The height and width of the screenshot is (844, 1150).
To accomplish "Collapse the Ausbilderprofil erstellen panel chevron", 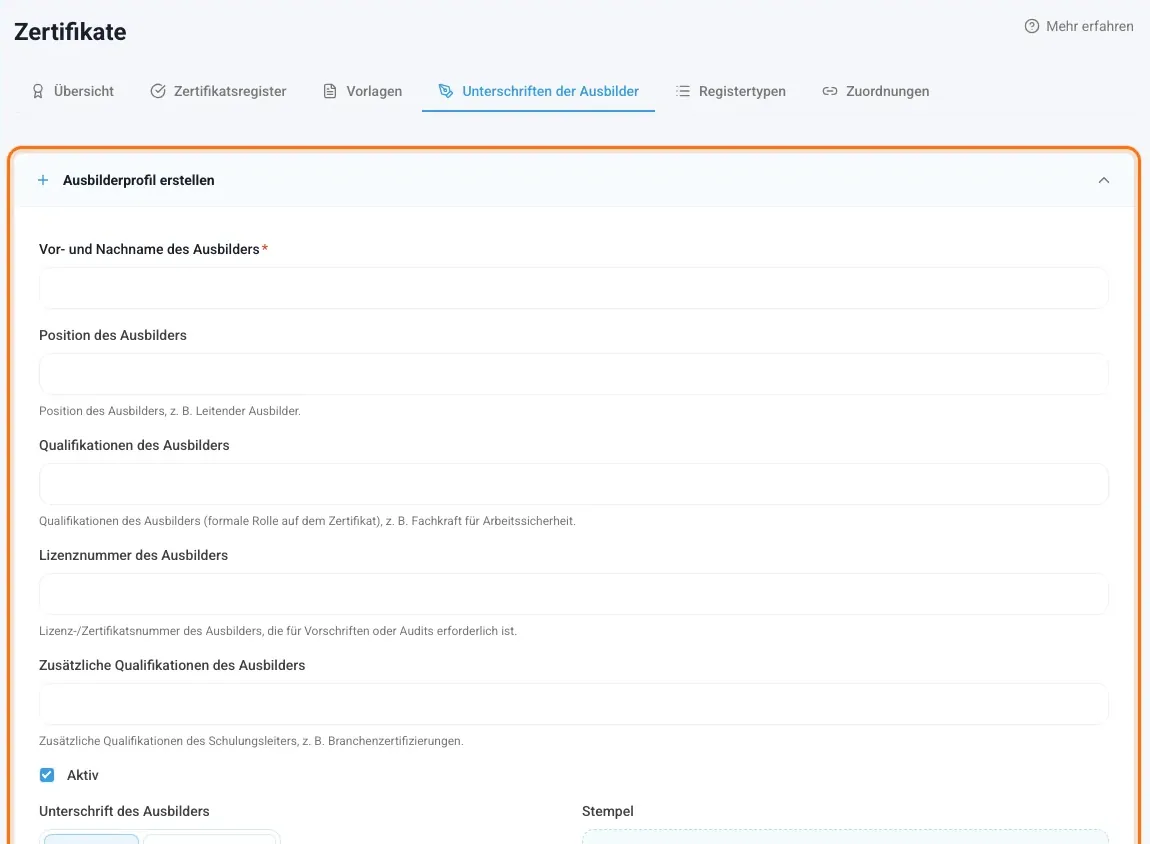I will (1104, 180).
